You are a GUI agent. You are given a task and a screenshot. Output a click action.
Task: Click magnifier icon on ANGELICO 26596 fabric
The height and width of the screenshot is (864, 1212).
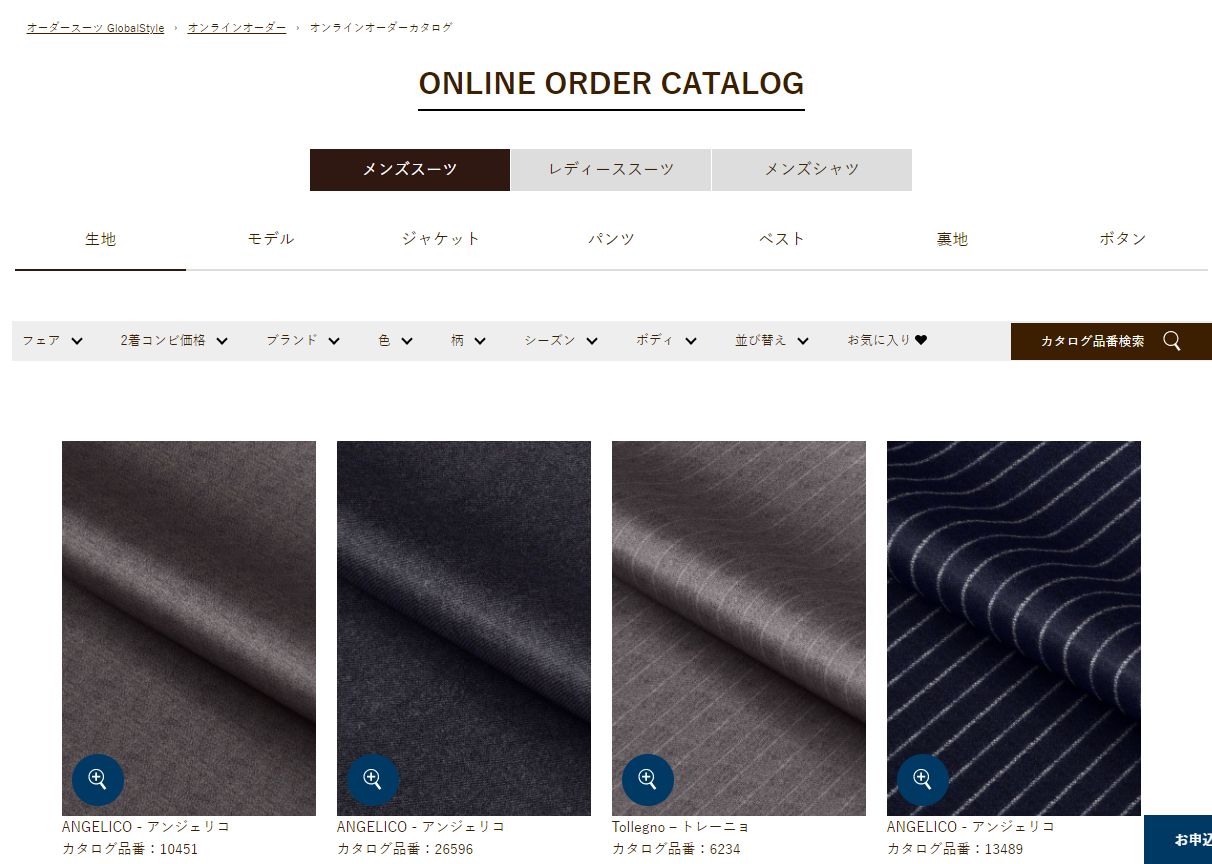click(x=373, y=780)
